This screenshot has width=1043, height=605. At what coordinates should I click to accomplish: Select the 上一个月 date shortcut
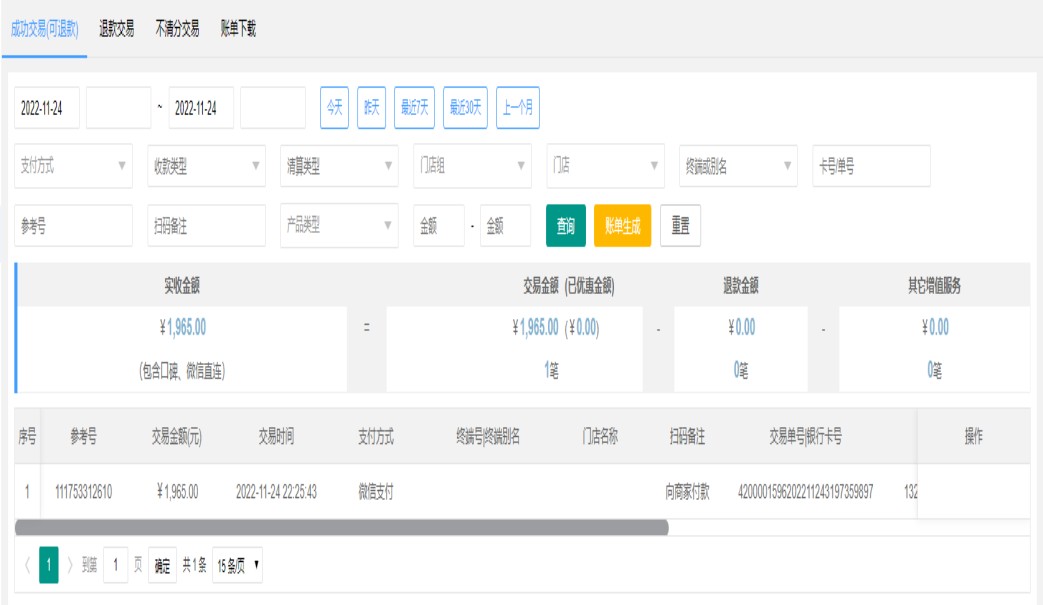click(517, 108)
